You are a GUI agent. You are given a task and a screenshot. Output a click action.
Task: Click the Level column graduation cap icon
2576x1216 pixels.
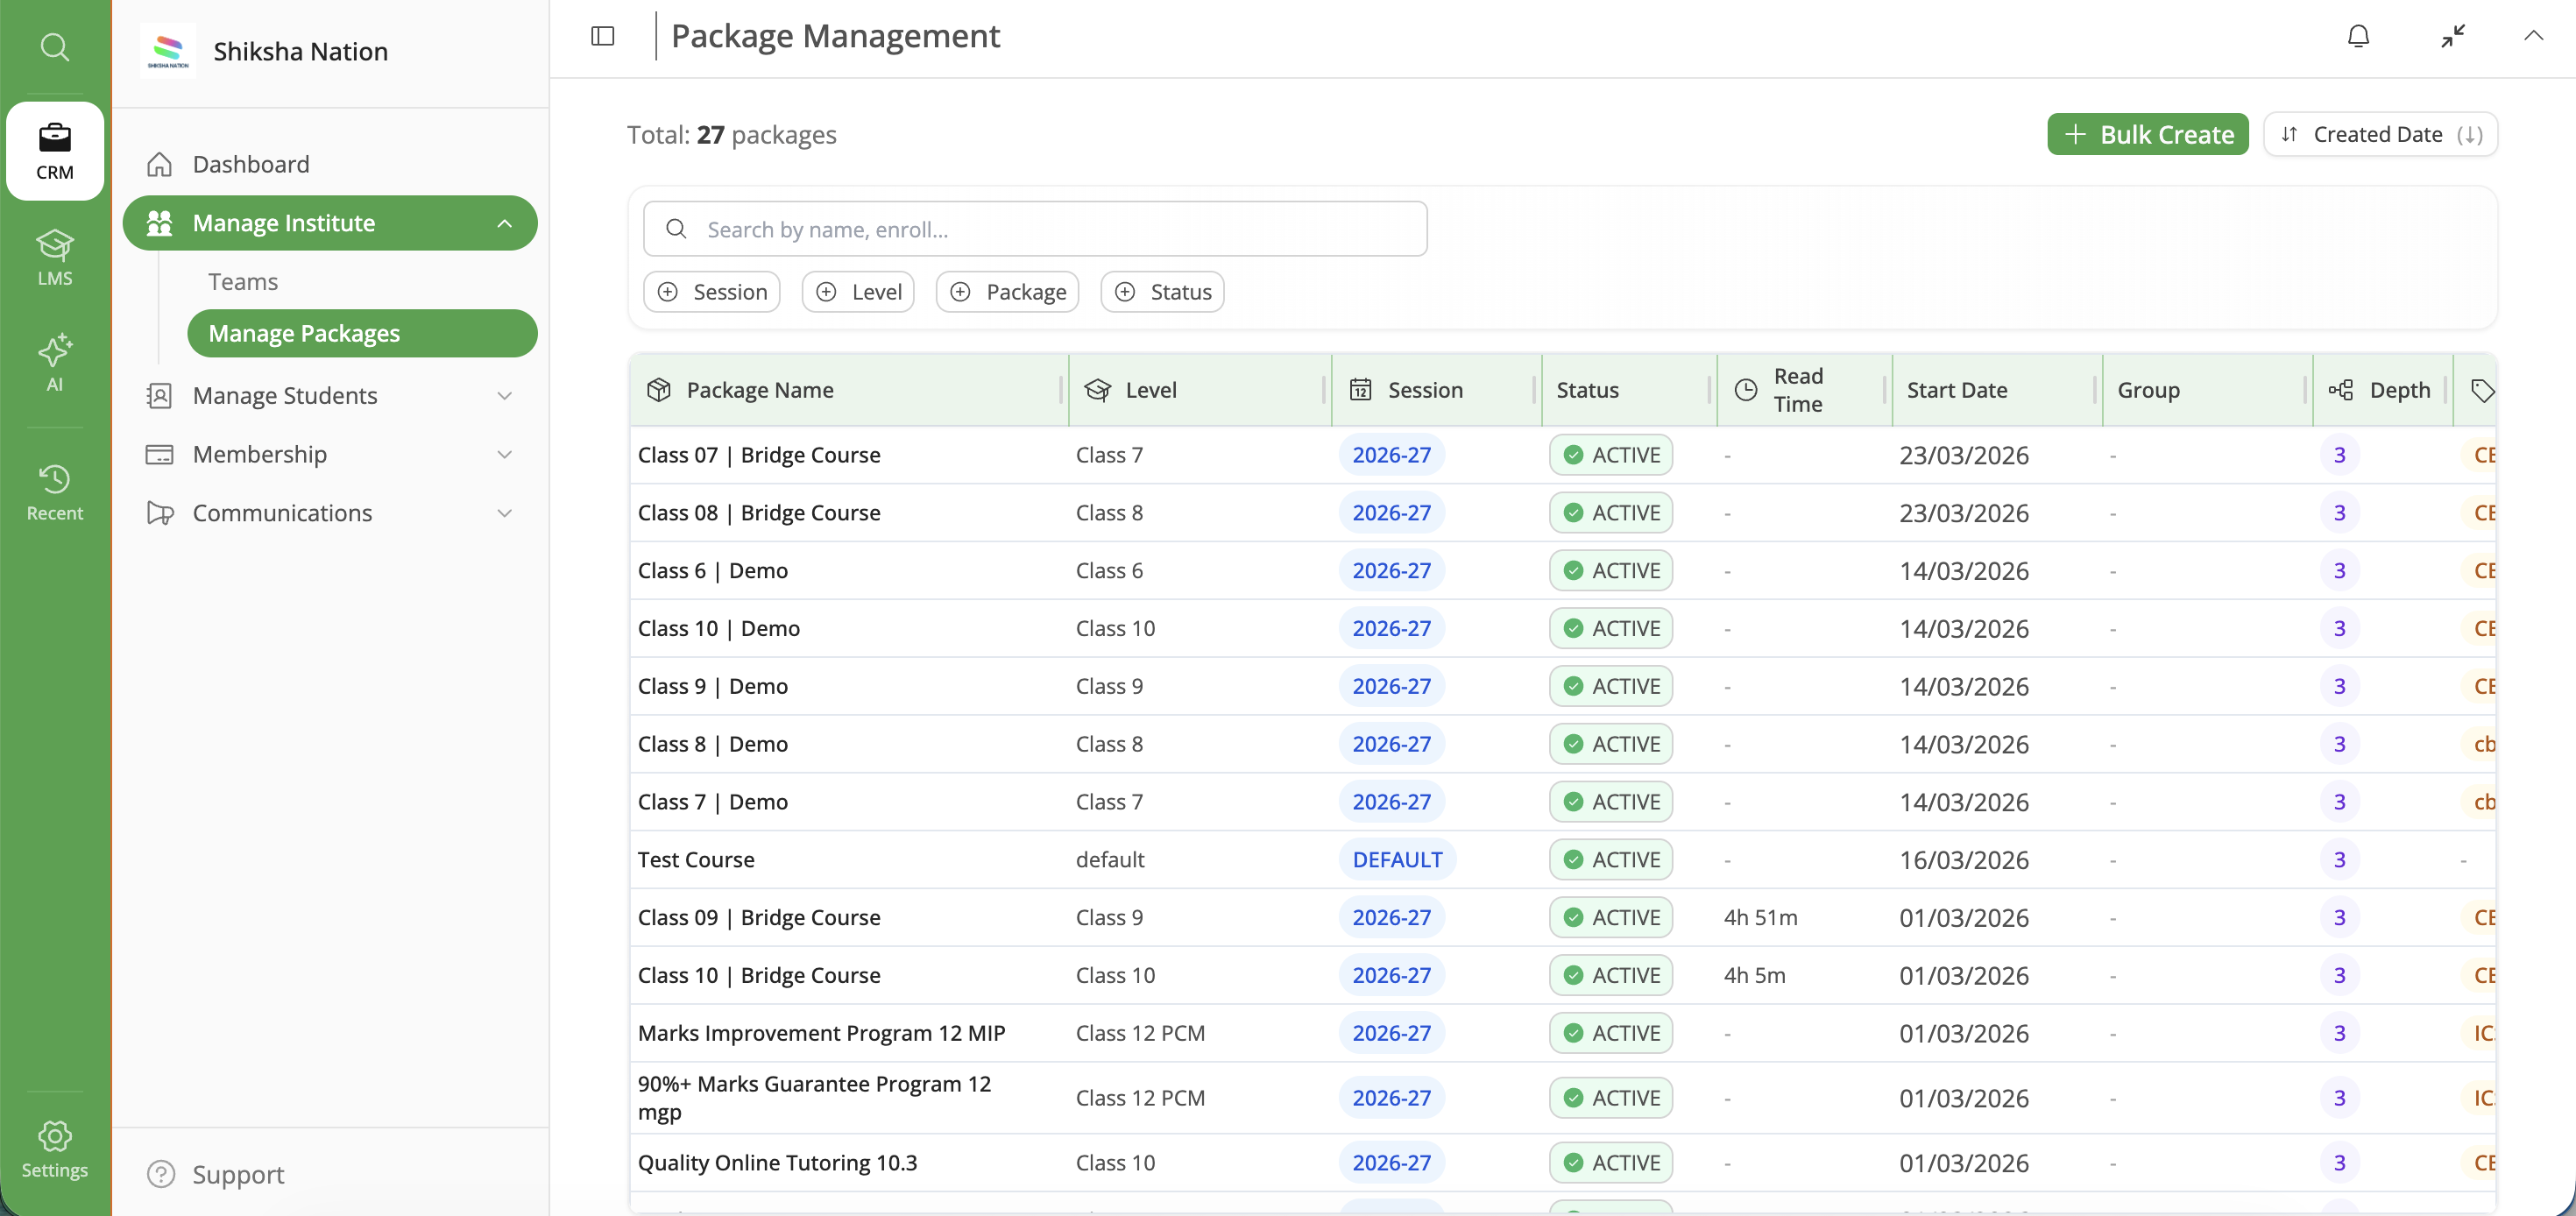(1097, 390)
